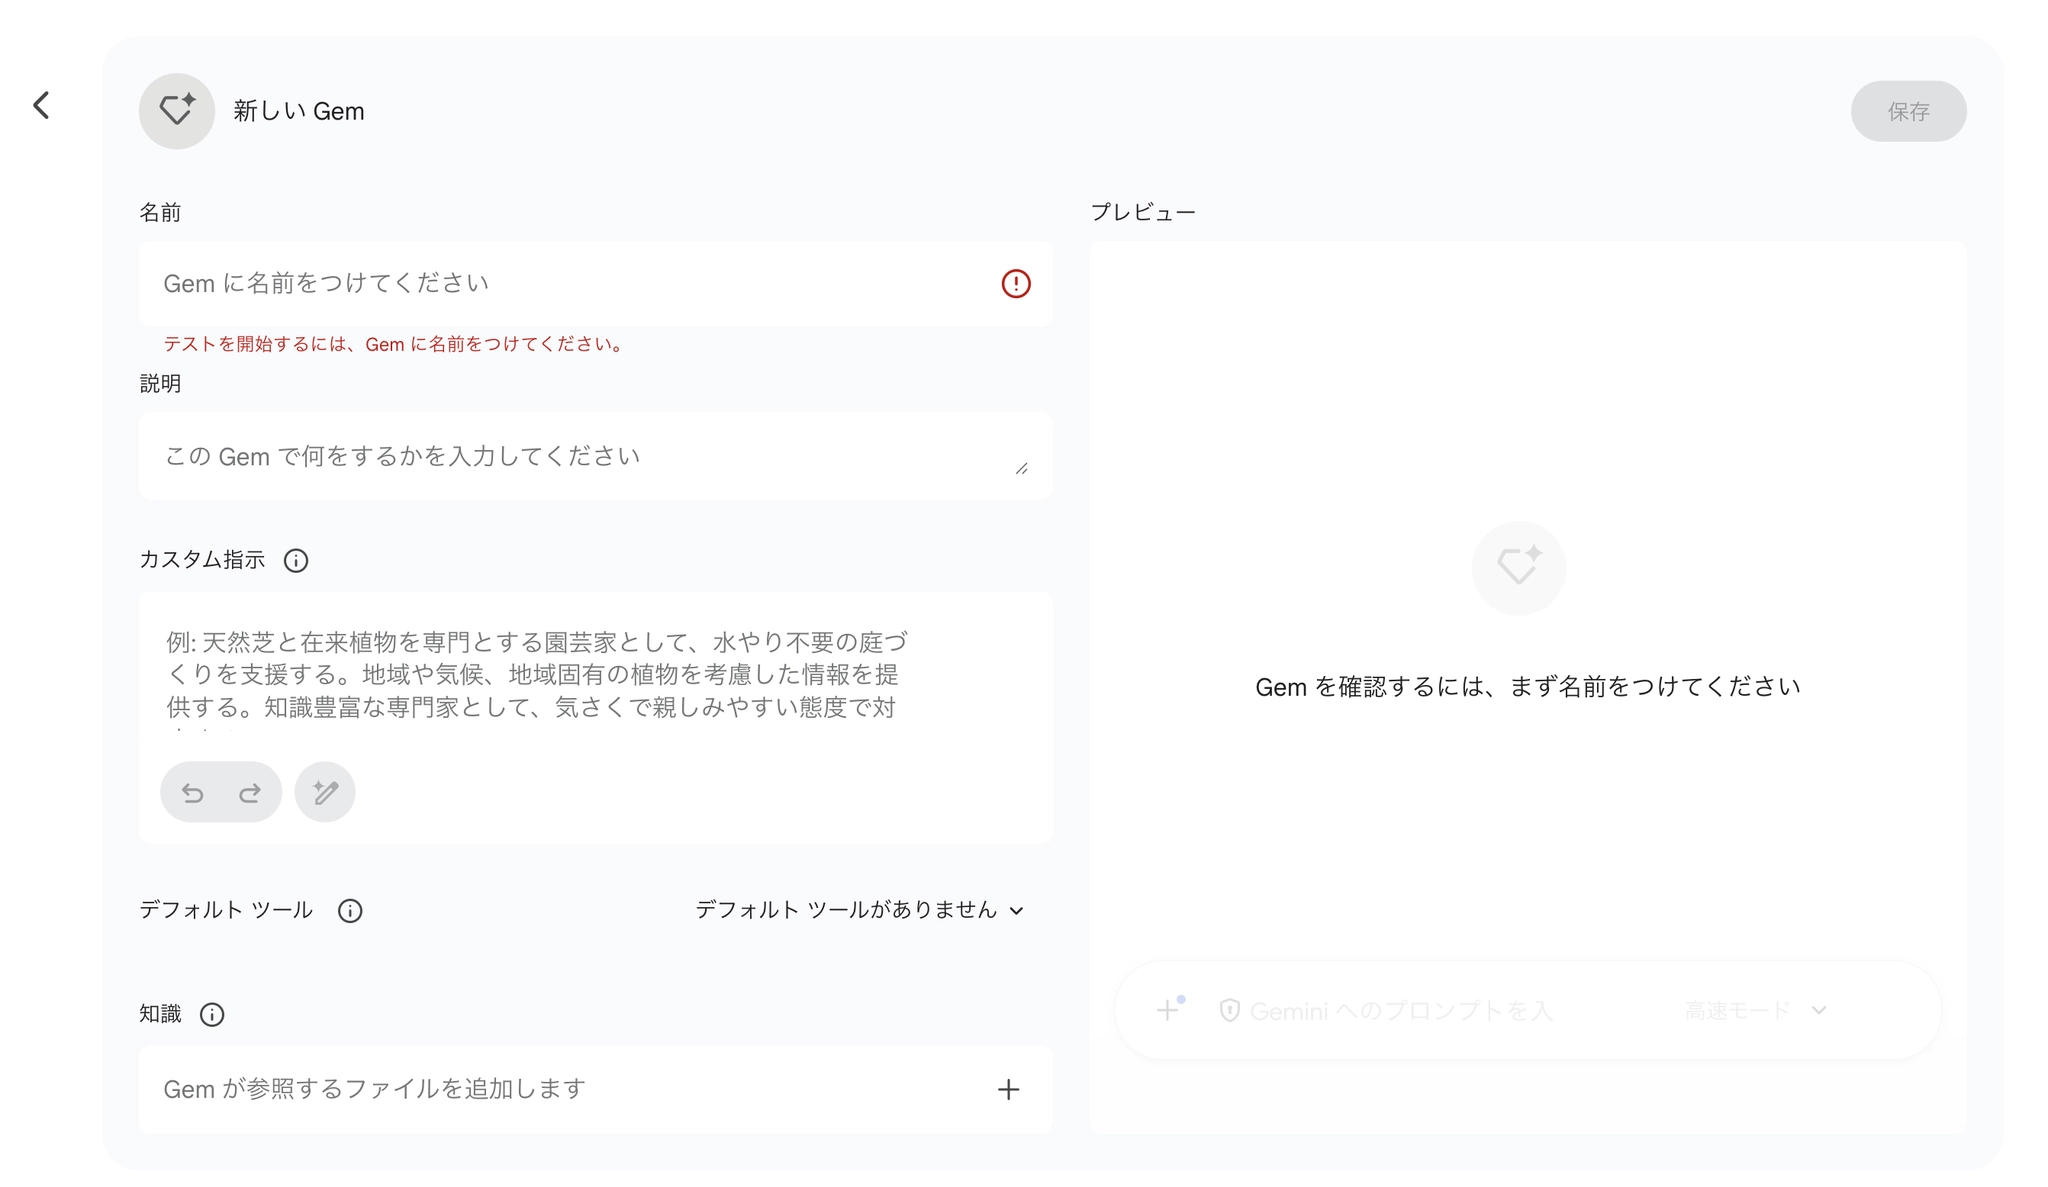Screen dimensions: 2048x1187
Task: Click Gemini prompt input in preview
Action: point(1400,1011)
